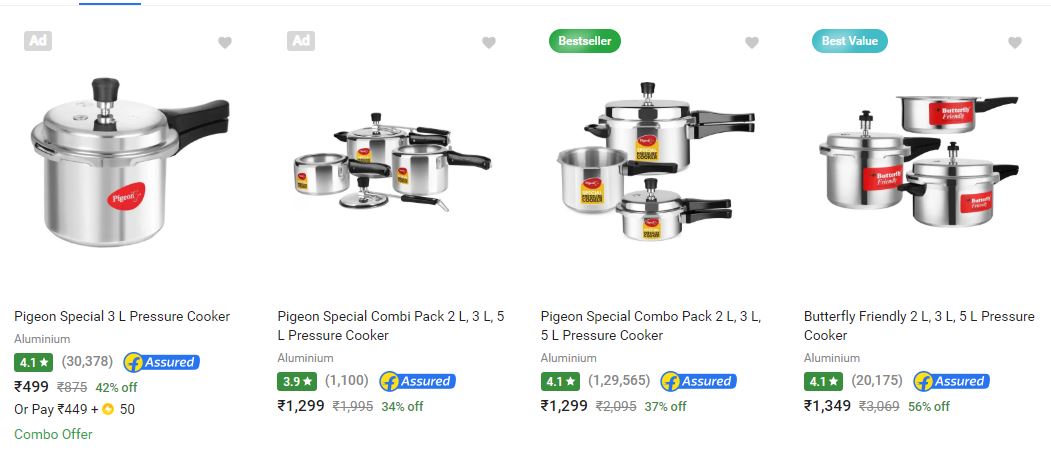Click the 3.9 star rating badge
This screenshot has height=457, width=1051.
296,381
